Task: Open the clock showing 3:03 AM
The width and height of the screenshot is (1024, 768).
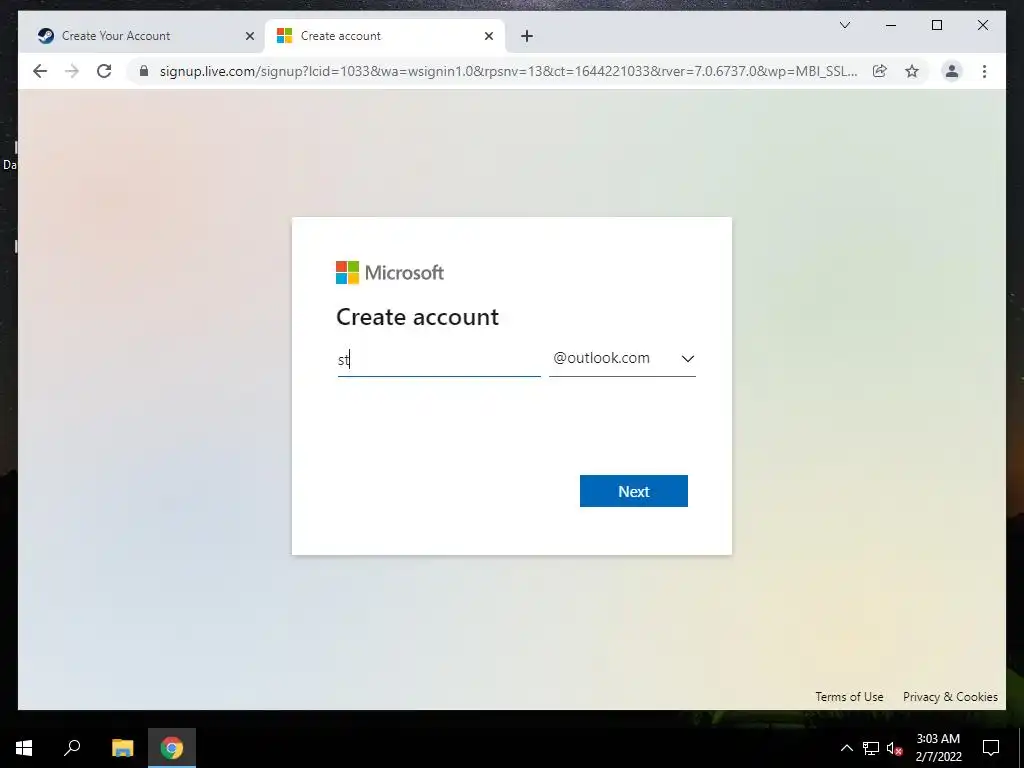Action: point(938,748)
